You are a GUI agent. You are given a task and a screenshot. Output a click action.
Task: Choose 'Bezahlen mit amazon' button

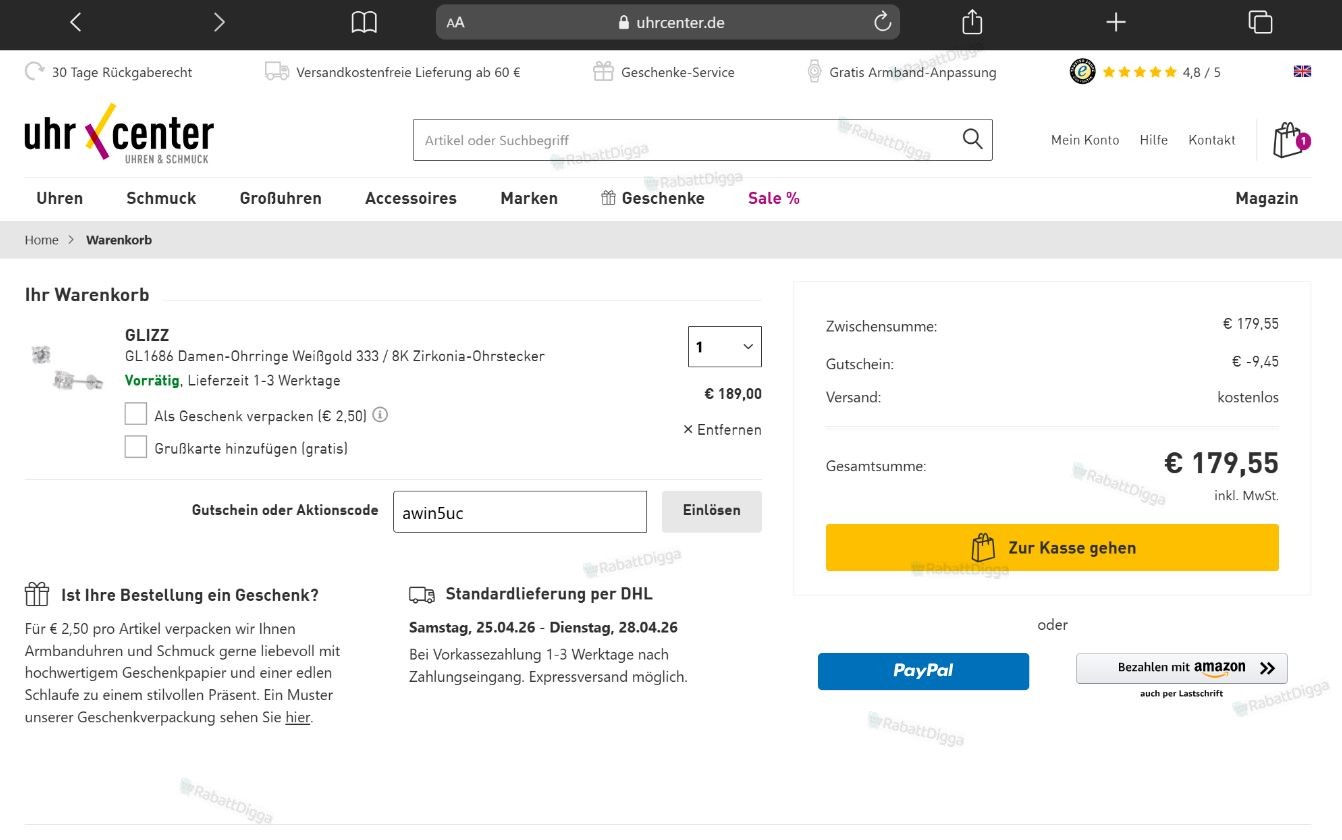(1182, 669)
